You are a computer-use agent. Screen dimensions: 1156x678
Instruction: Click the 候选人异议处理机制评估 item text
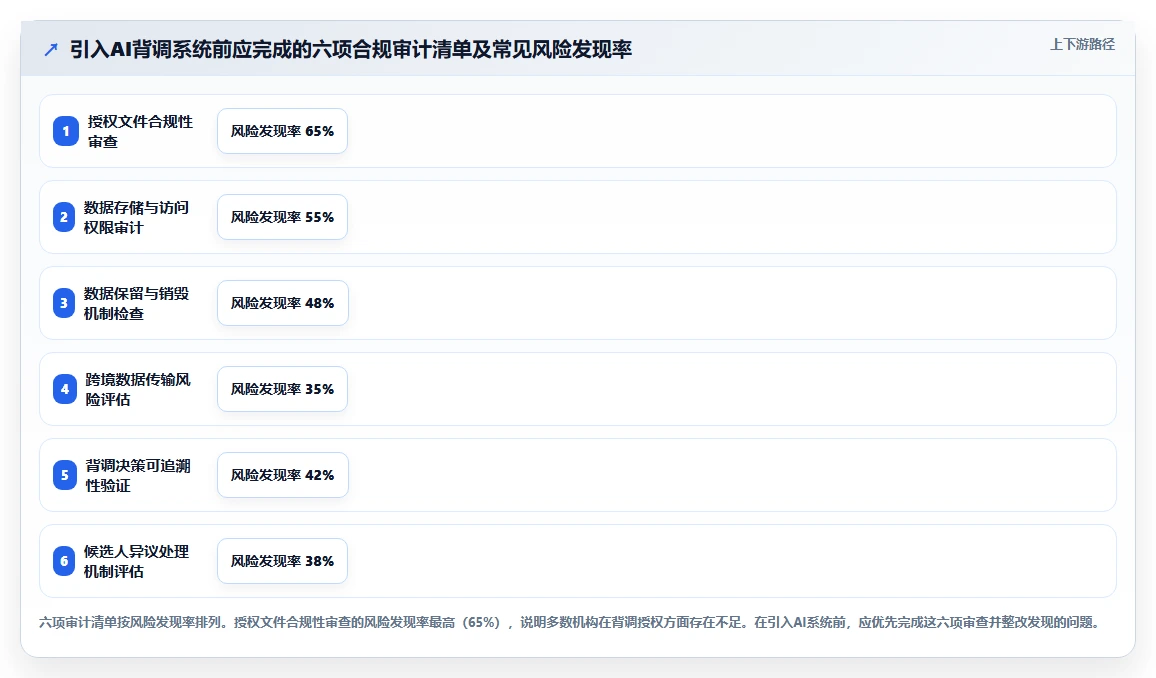tap(136, 561)
